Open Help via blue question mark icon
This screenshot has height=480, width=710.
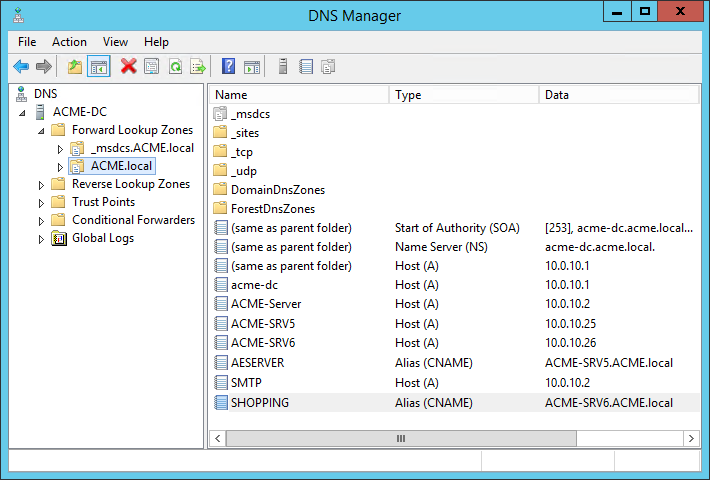click(228, 67)
